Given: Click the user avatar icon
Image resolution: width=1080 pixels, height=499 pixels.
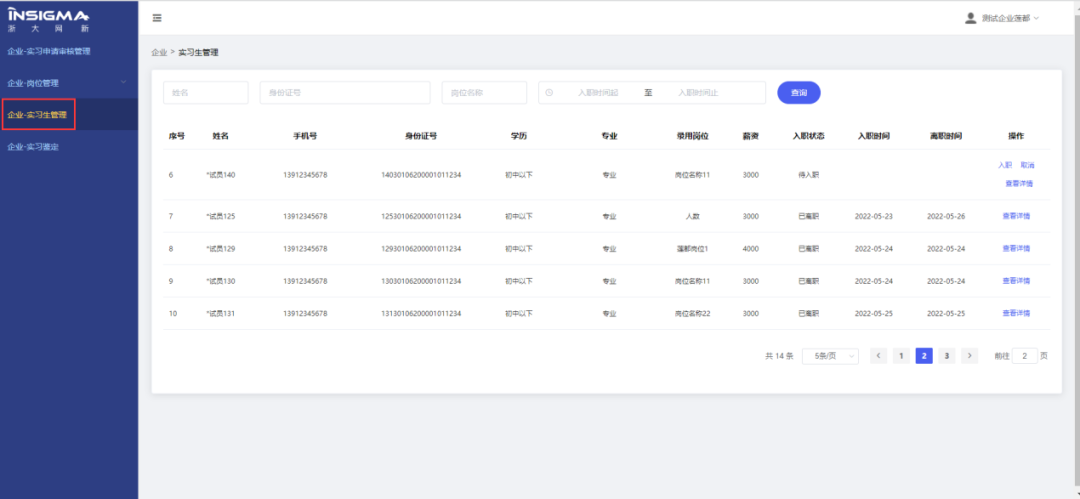Looking at the screenshot, I should click(970, 18).
